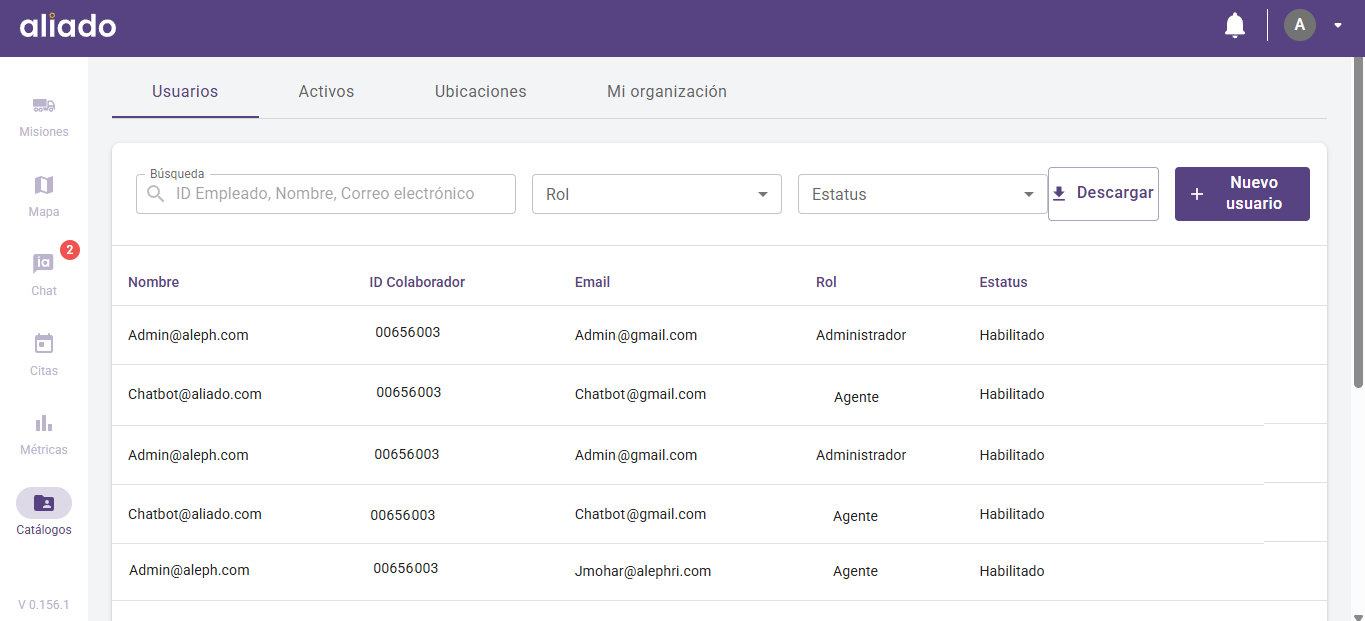
Task: Open Chat icon with notification badge
Action: (x=44, y=265)
